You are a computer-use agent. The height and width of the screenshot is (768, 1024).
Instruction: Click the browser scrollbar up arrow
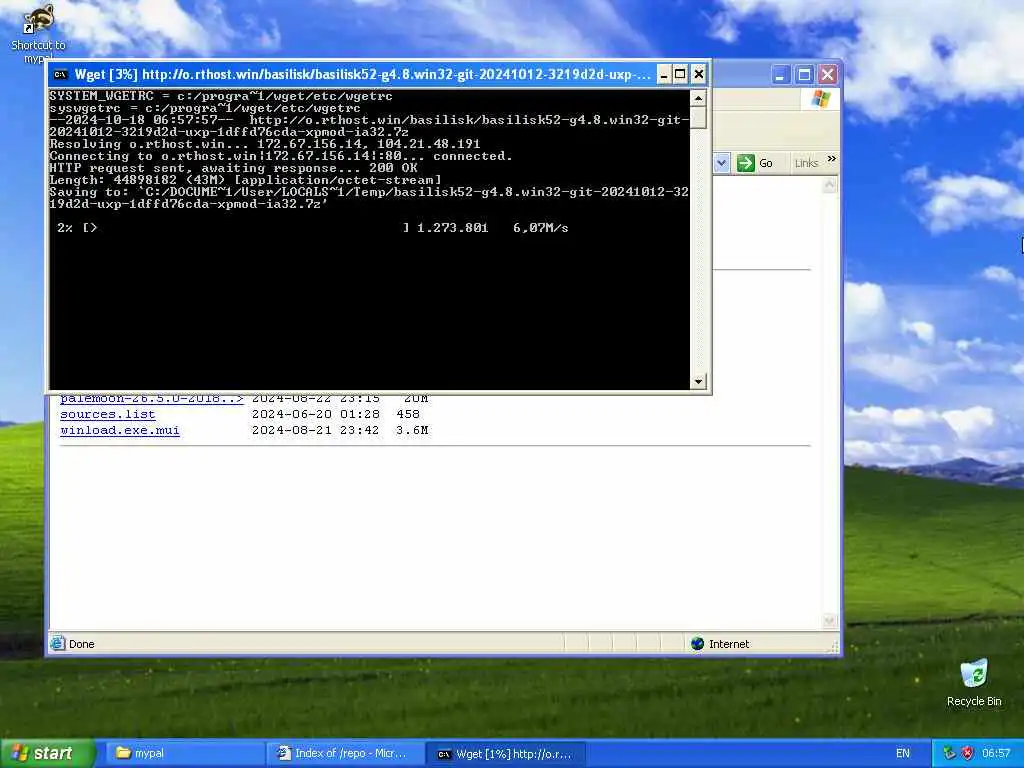pos(829,185)
